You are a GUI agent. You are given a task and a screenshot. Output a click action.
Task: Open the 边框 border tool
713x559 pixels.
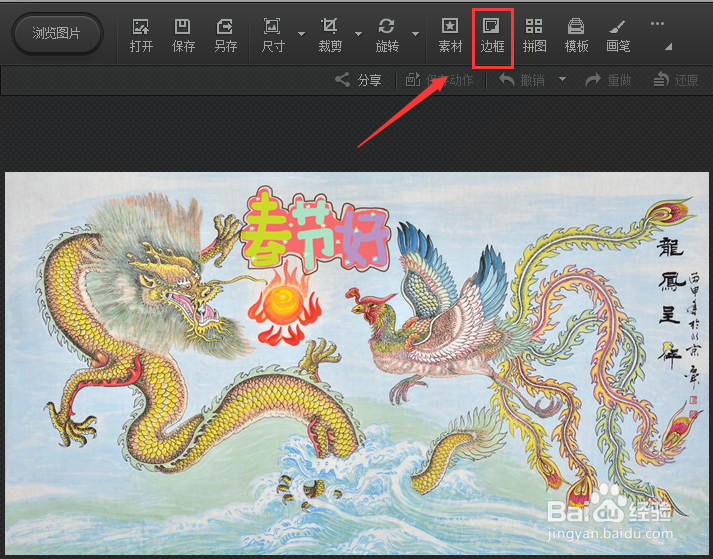(x=492, y=35)
